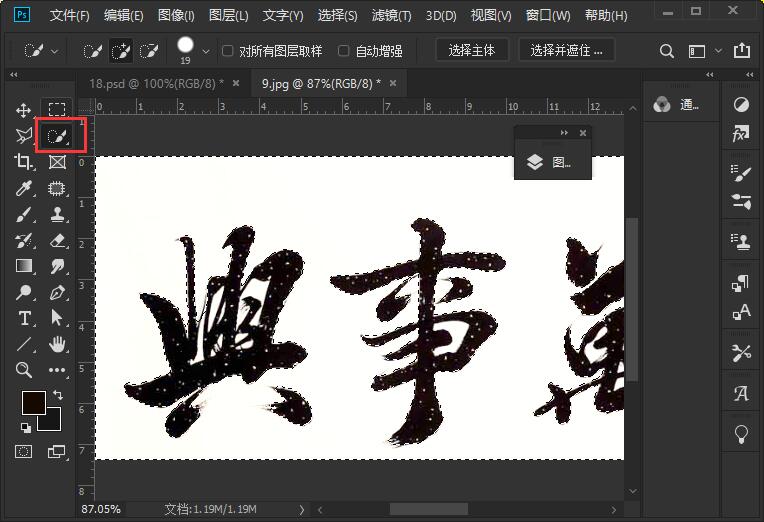Select the Zoom tool in toolbox
Viewport: 764px width, 522px height.
coord(23,370)
